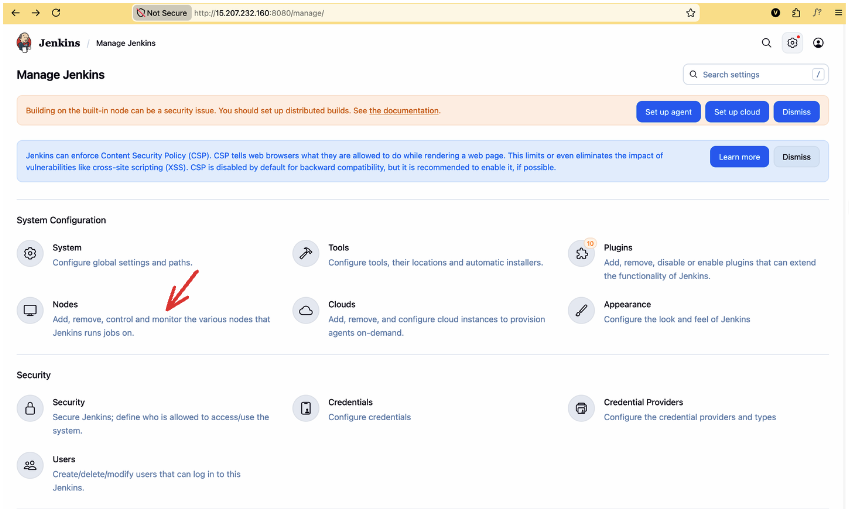Open the user account icon
The height and width of the screenshot is (514, 849).
(x=818, y=43)
